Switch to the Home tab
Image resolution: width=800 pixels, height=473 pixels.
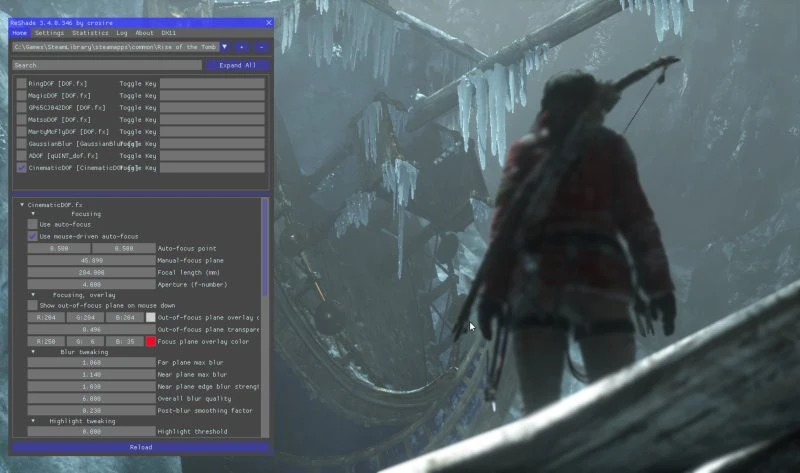point(19,33)
